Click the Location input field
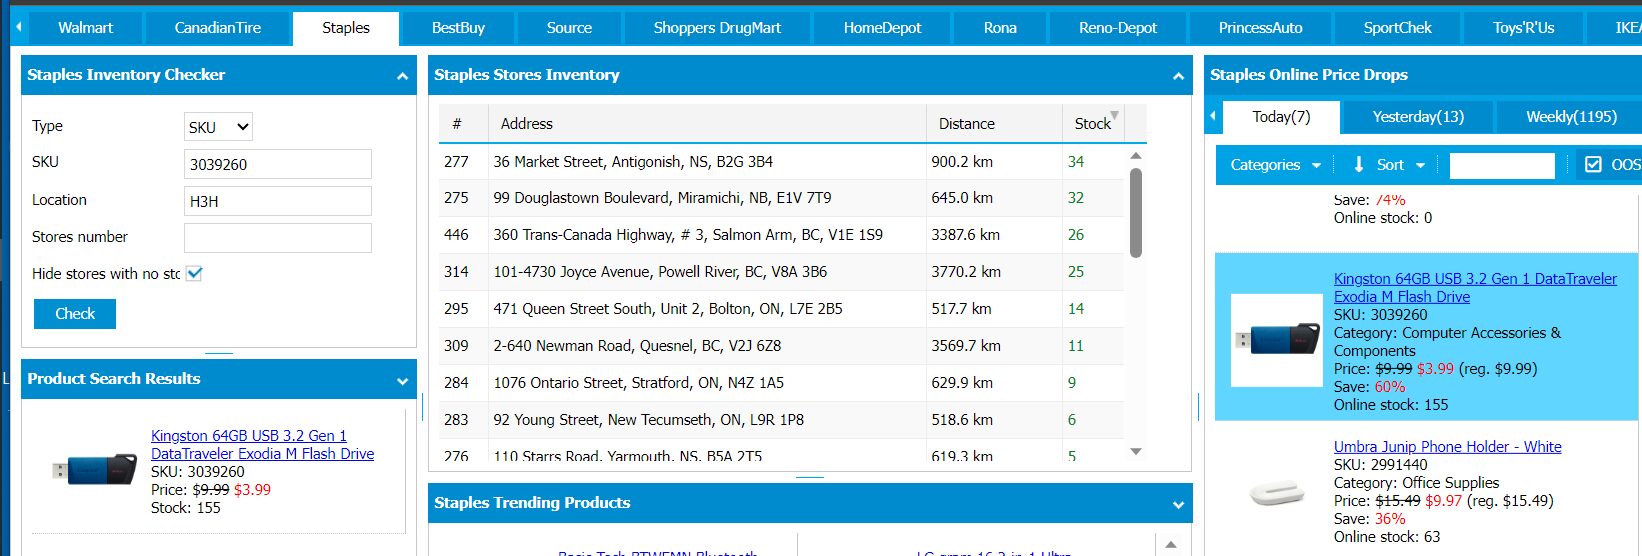This screenshot has height=556, width=1642. click(x=277, y=201)
